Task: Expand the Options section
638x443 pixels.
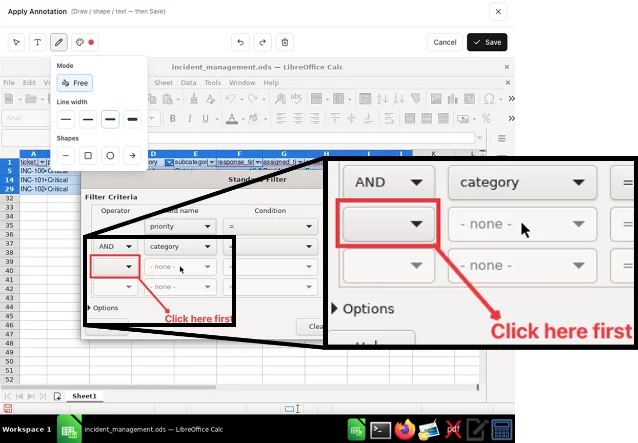Action: (103, 308)
